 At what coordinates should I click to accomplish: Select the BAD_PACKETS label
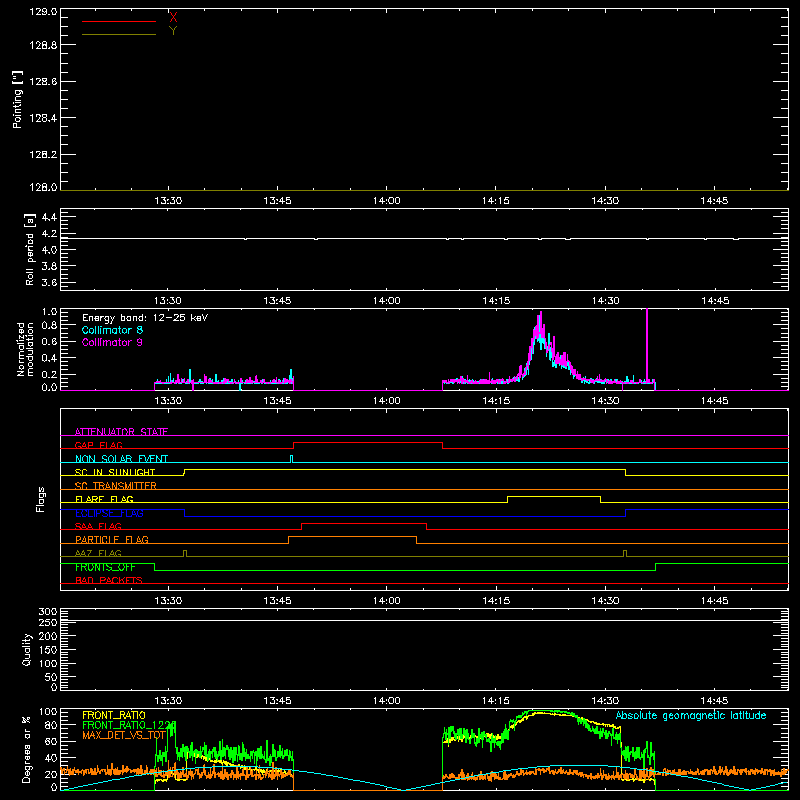(109, 581)
